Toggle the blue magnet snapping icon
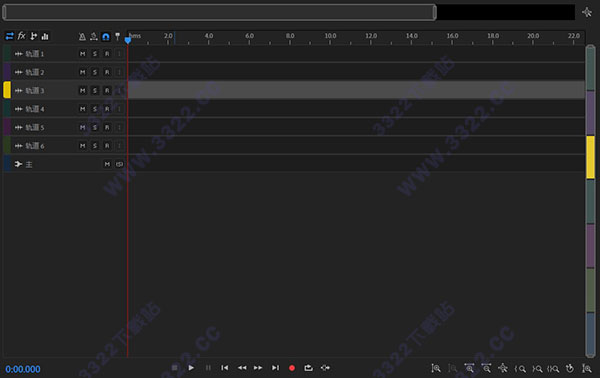The width and height of the screenshot is (600, 378). pos(106,37)
